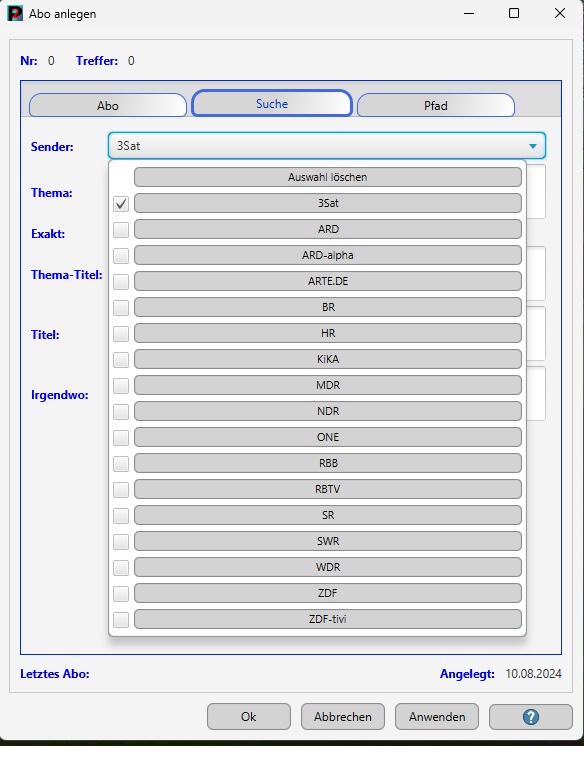Tick the ARD-alpha checkbox
The width and height of the screenshot is (584, 764).
(x=121, y=255)
